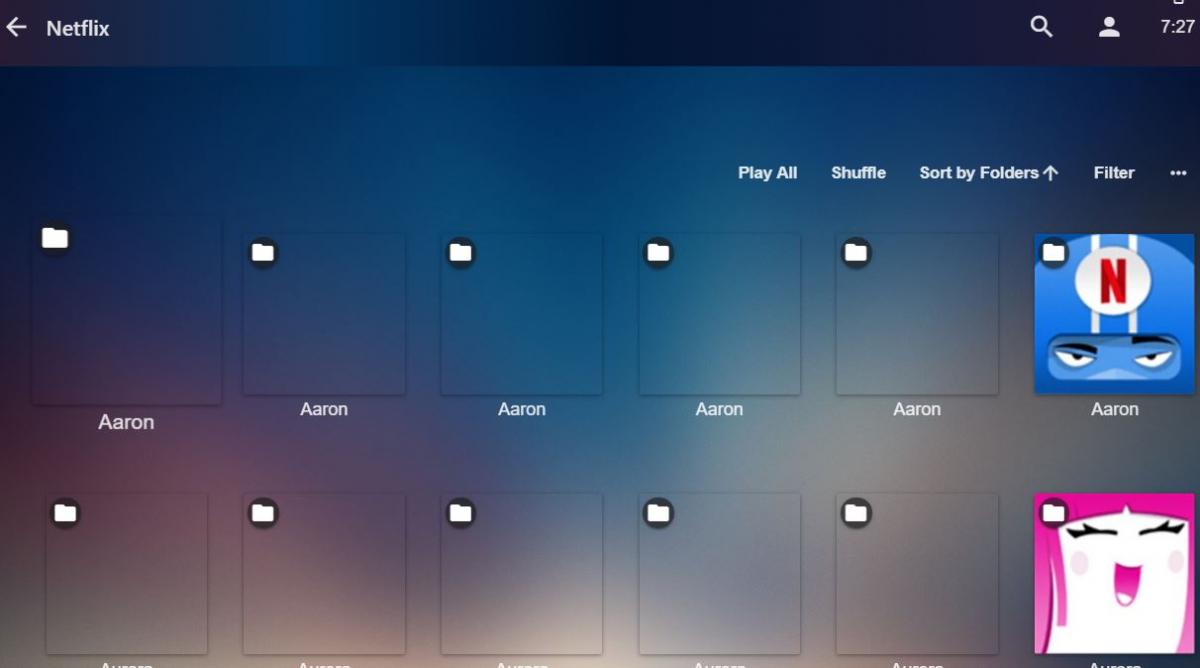Click folder badge on pink-face Aurora thumbnail

click(x=1054, y=513)
